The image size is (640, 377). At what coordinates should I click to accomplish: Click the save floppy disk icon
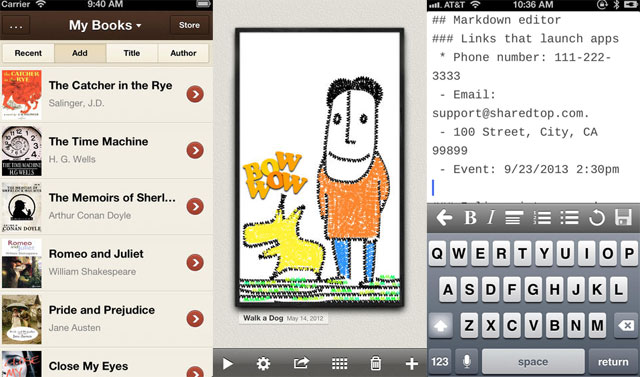[623, 217]
